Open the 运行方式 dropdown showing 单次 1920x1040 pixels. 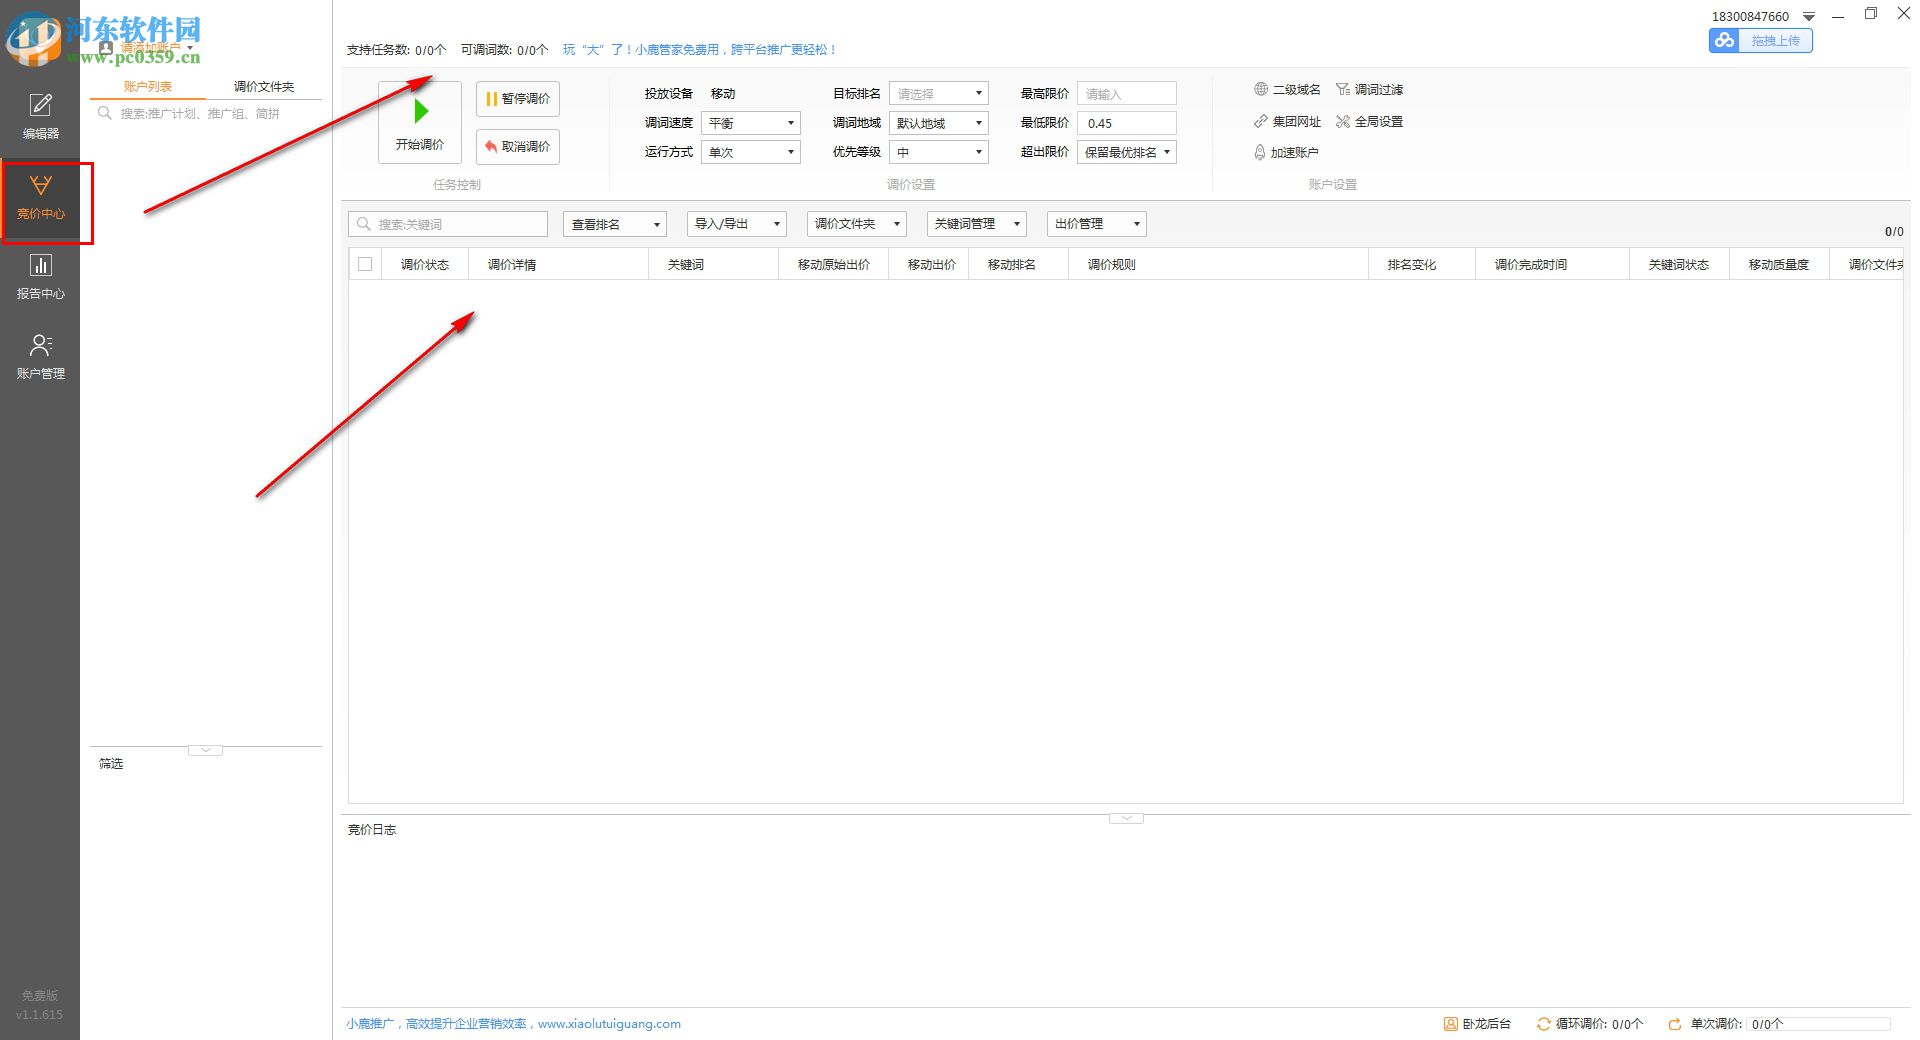click(751, 152)
